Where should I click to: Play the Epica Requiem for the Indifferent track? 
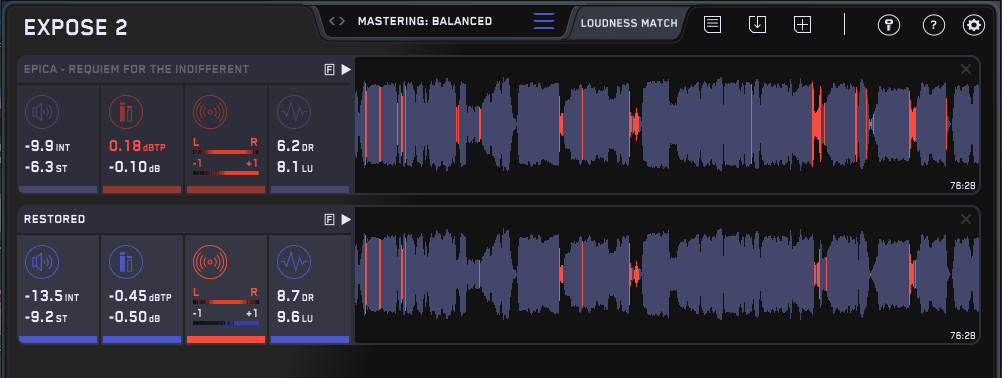tap(346, 70)
